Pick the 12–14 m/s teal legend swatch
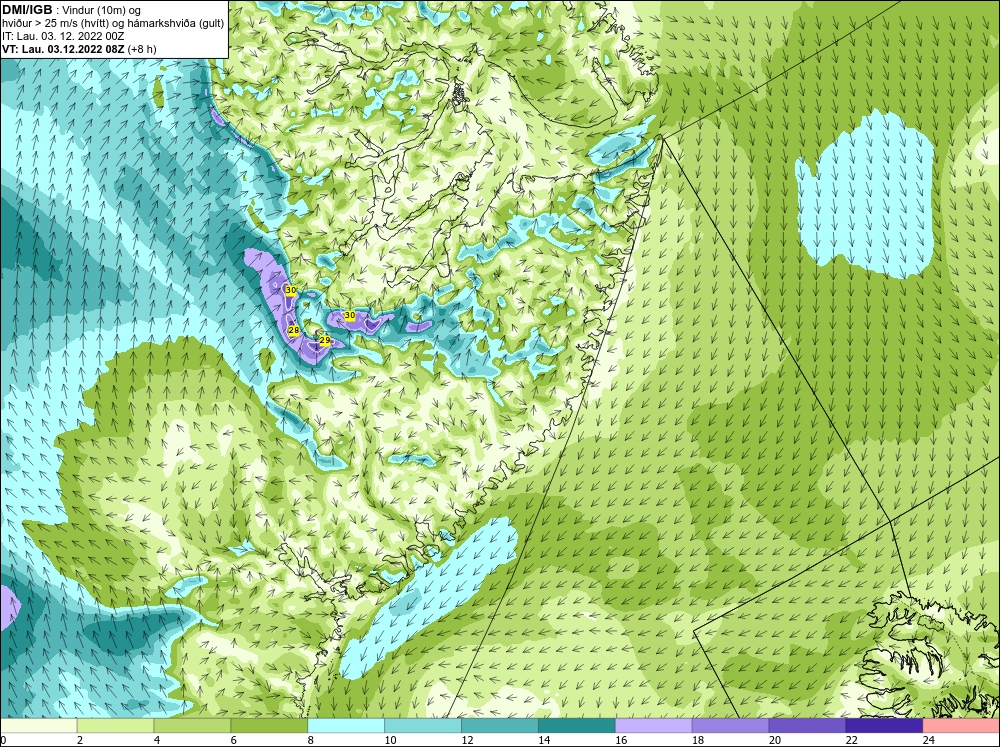 tap(499, 726)
